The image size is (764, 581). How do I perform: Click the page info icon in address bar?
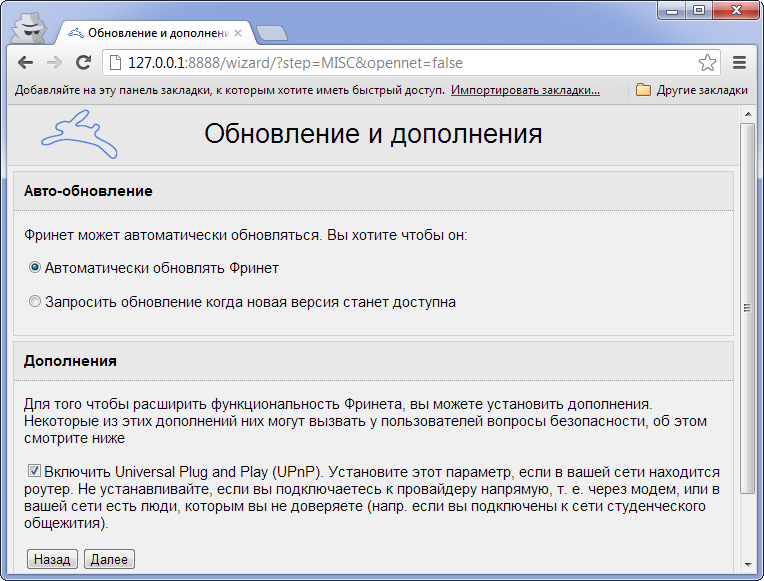click(115, 63)
